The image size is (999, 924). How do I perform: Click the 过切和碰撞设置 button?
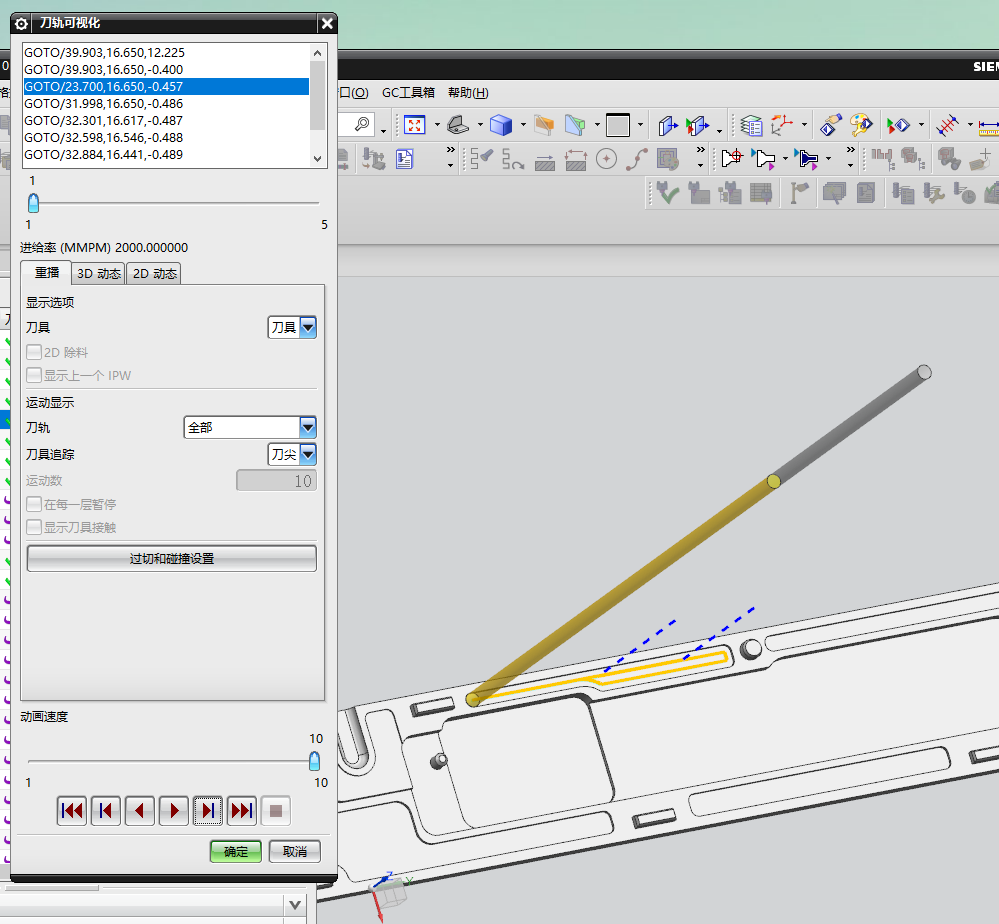[171, 559]
